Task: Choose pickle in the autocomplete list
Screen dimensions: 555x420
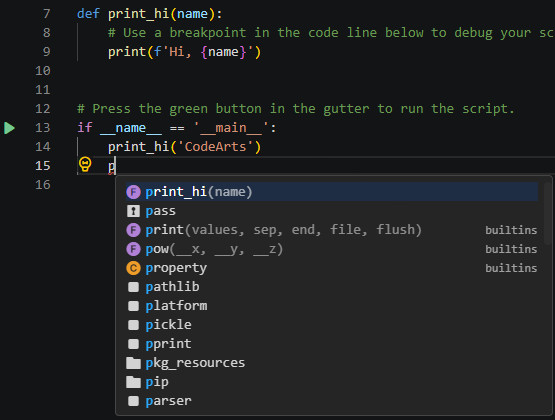Action: pos(332,325)
